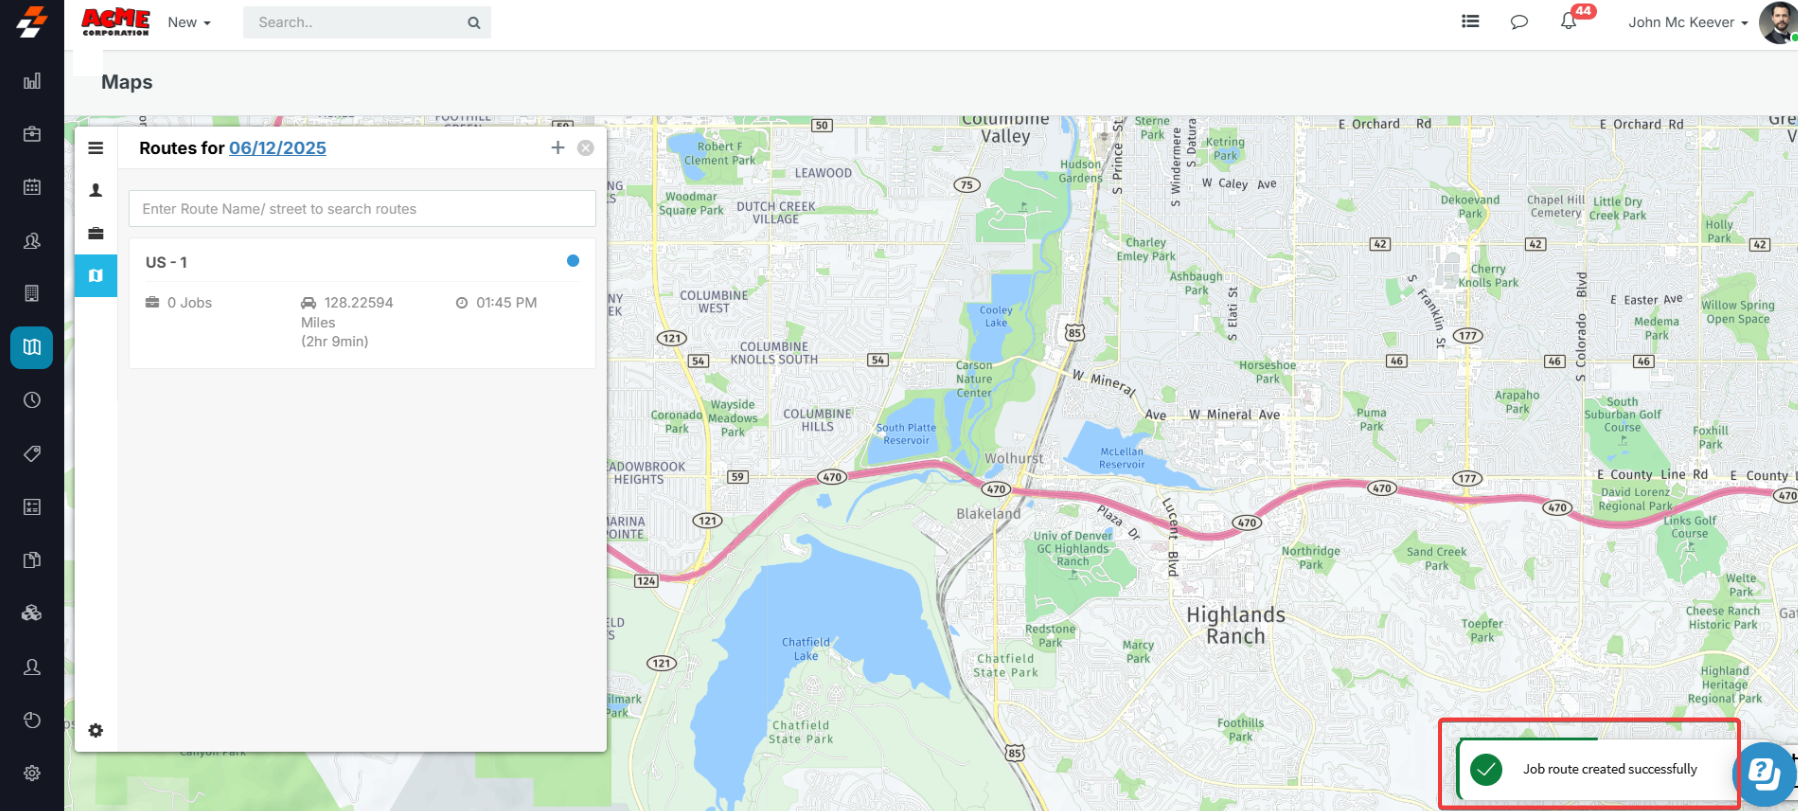Click the blue dot on US - 1 route

pos(573,261)
